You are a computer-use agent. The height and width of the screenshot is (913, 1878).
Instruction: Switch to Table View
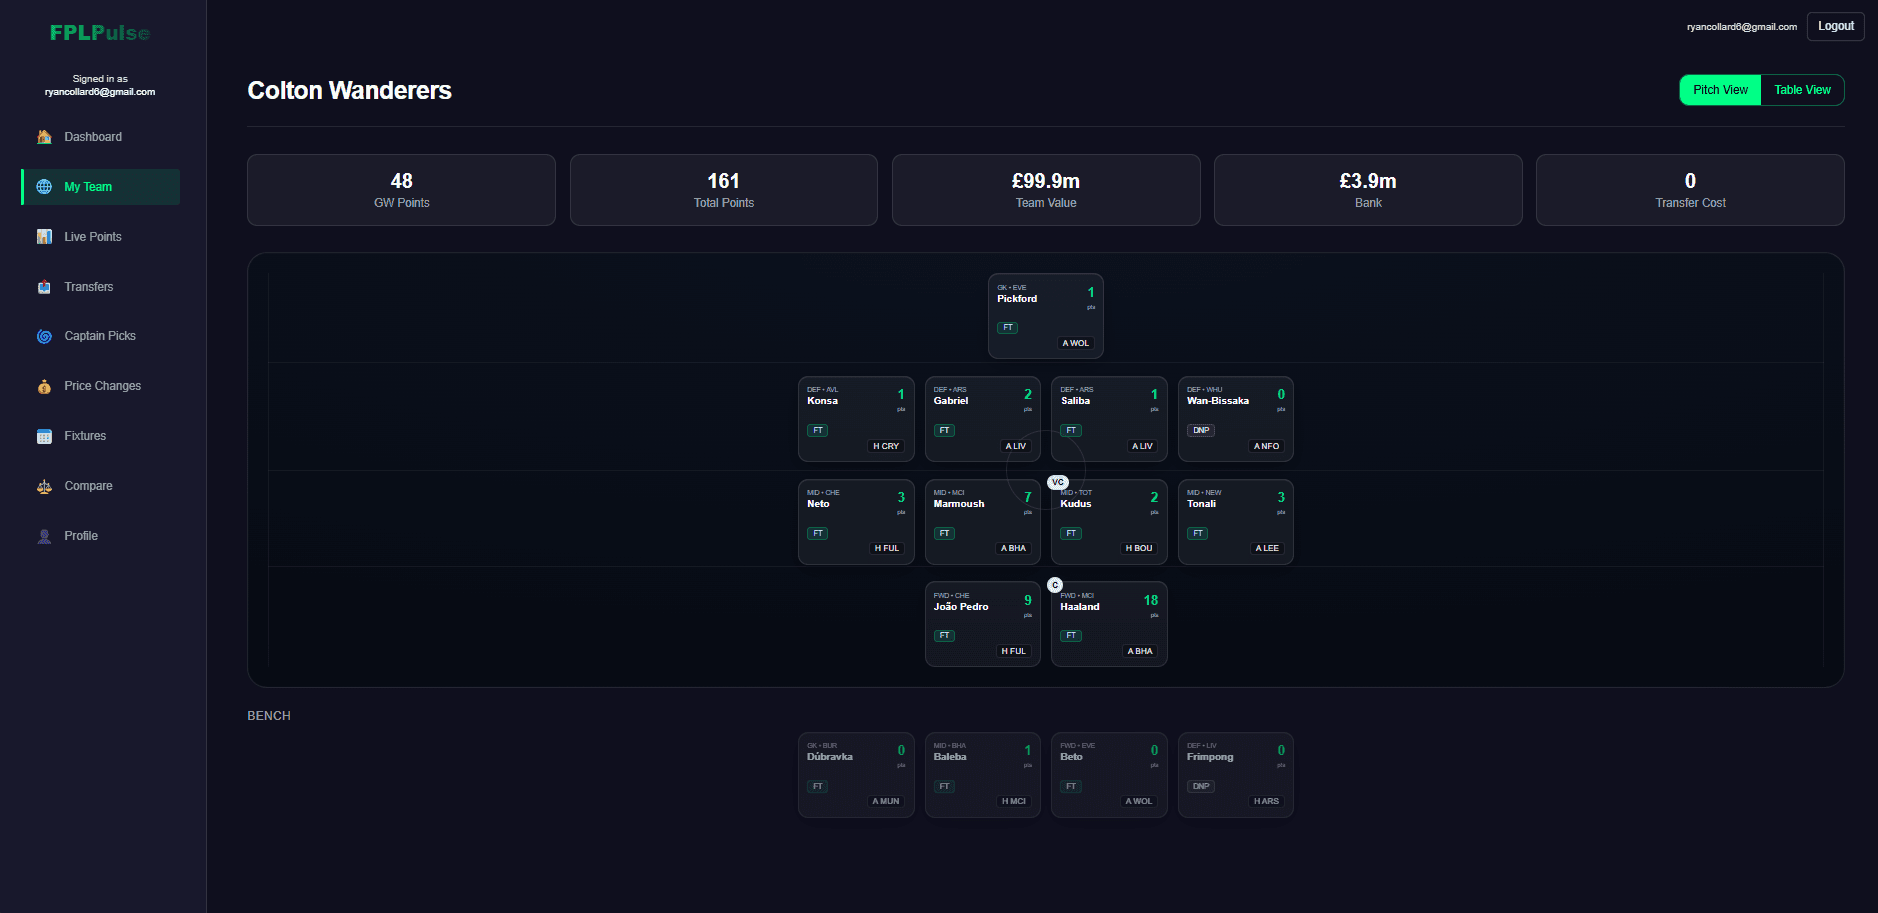(x=1802, y=90)
